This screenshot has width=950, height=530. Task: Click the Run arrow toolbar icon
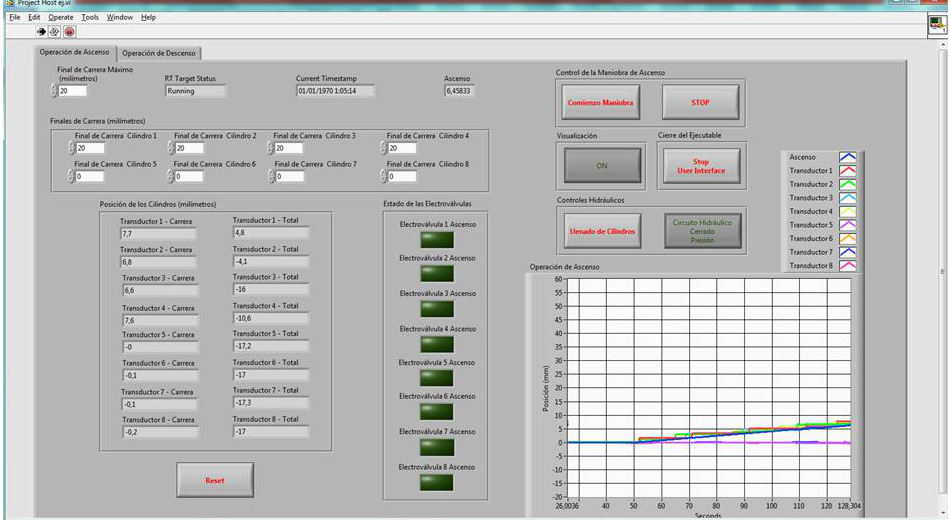click(41, 31)
